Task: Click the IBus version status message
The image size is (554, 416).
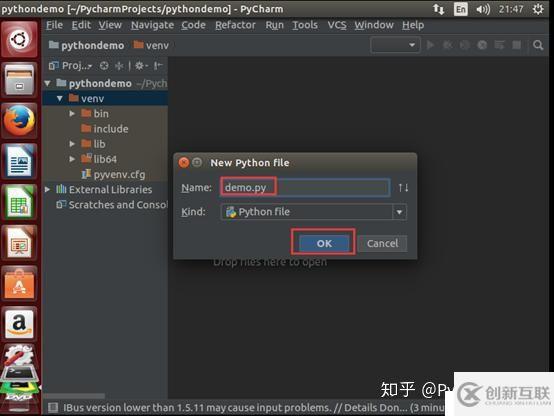Action: (254, 408)
